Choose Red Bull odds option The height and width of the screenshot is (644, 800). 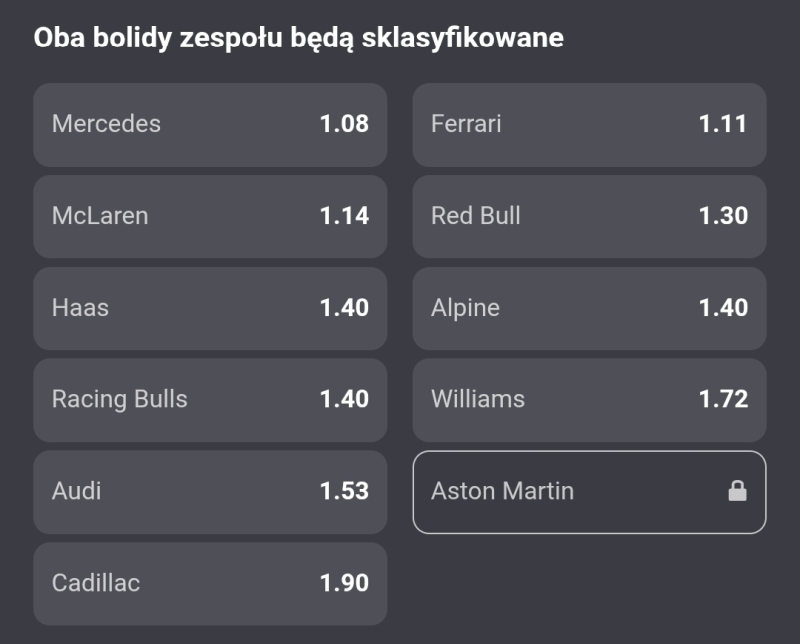click(589, 216)
